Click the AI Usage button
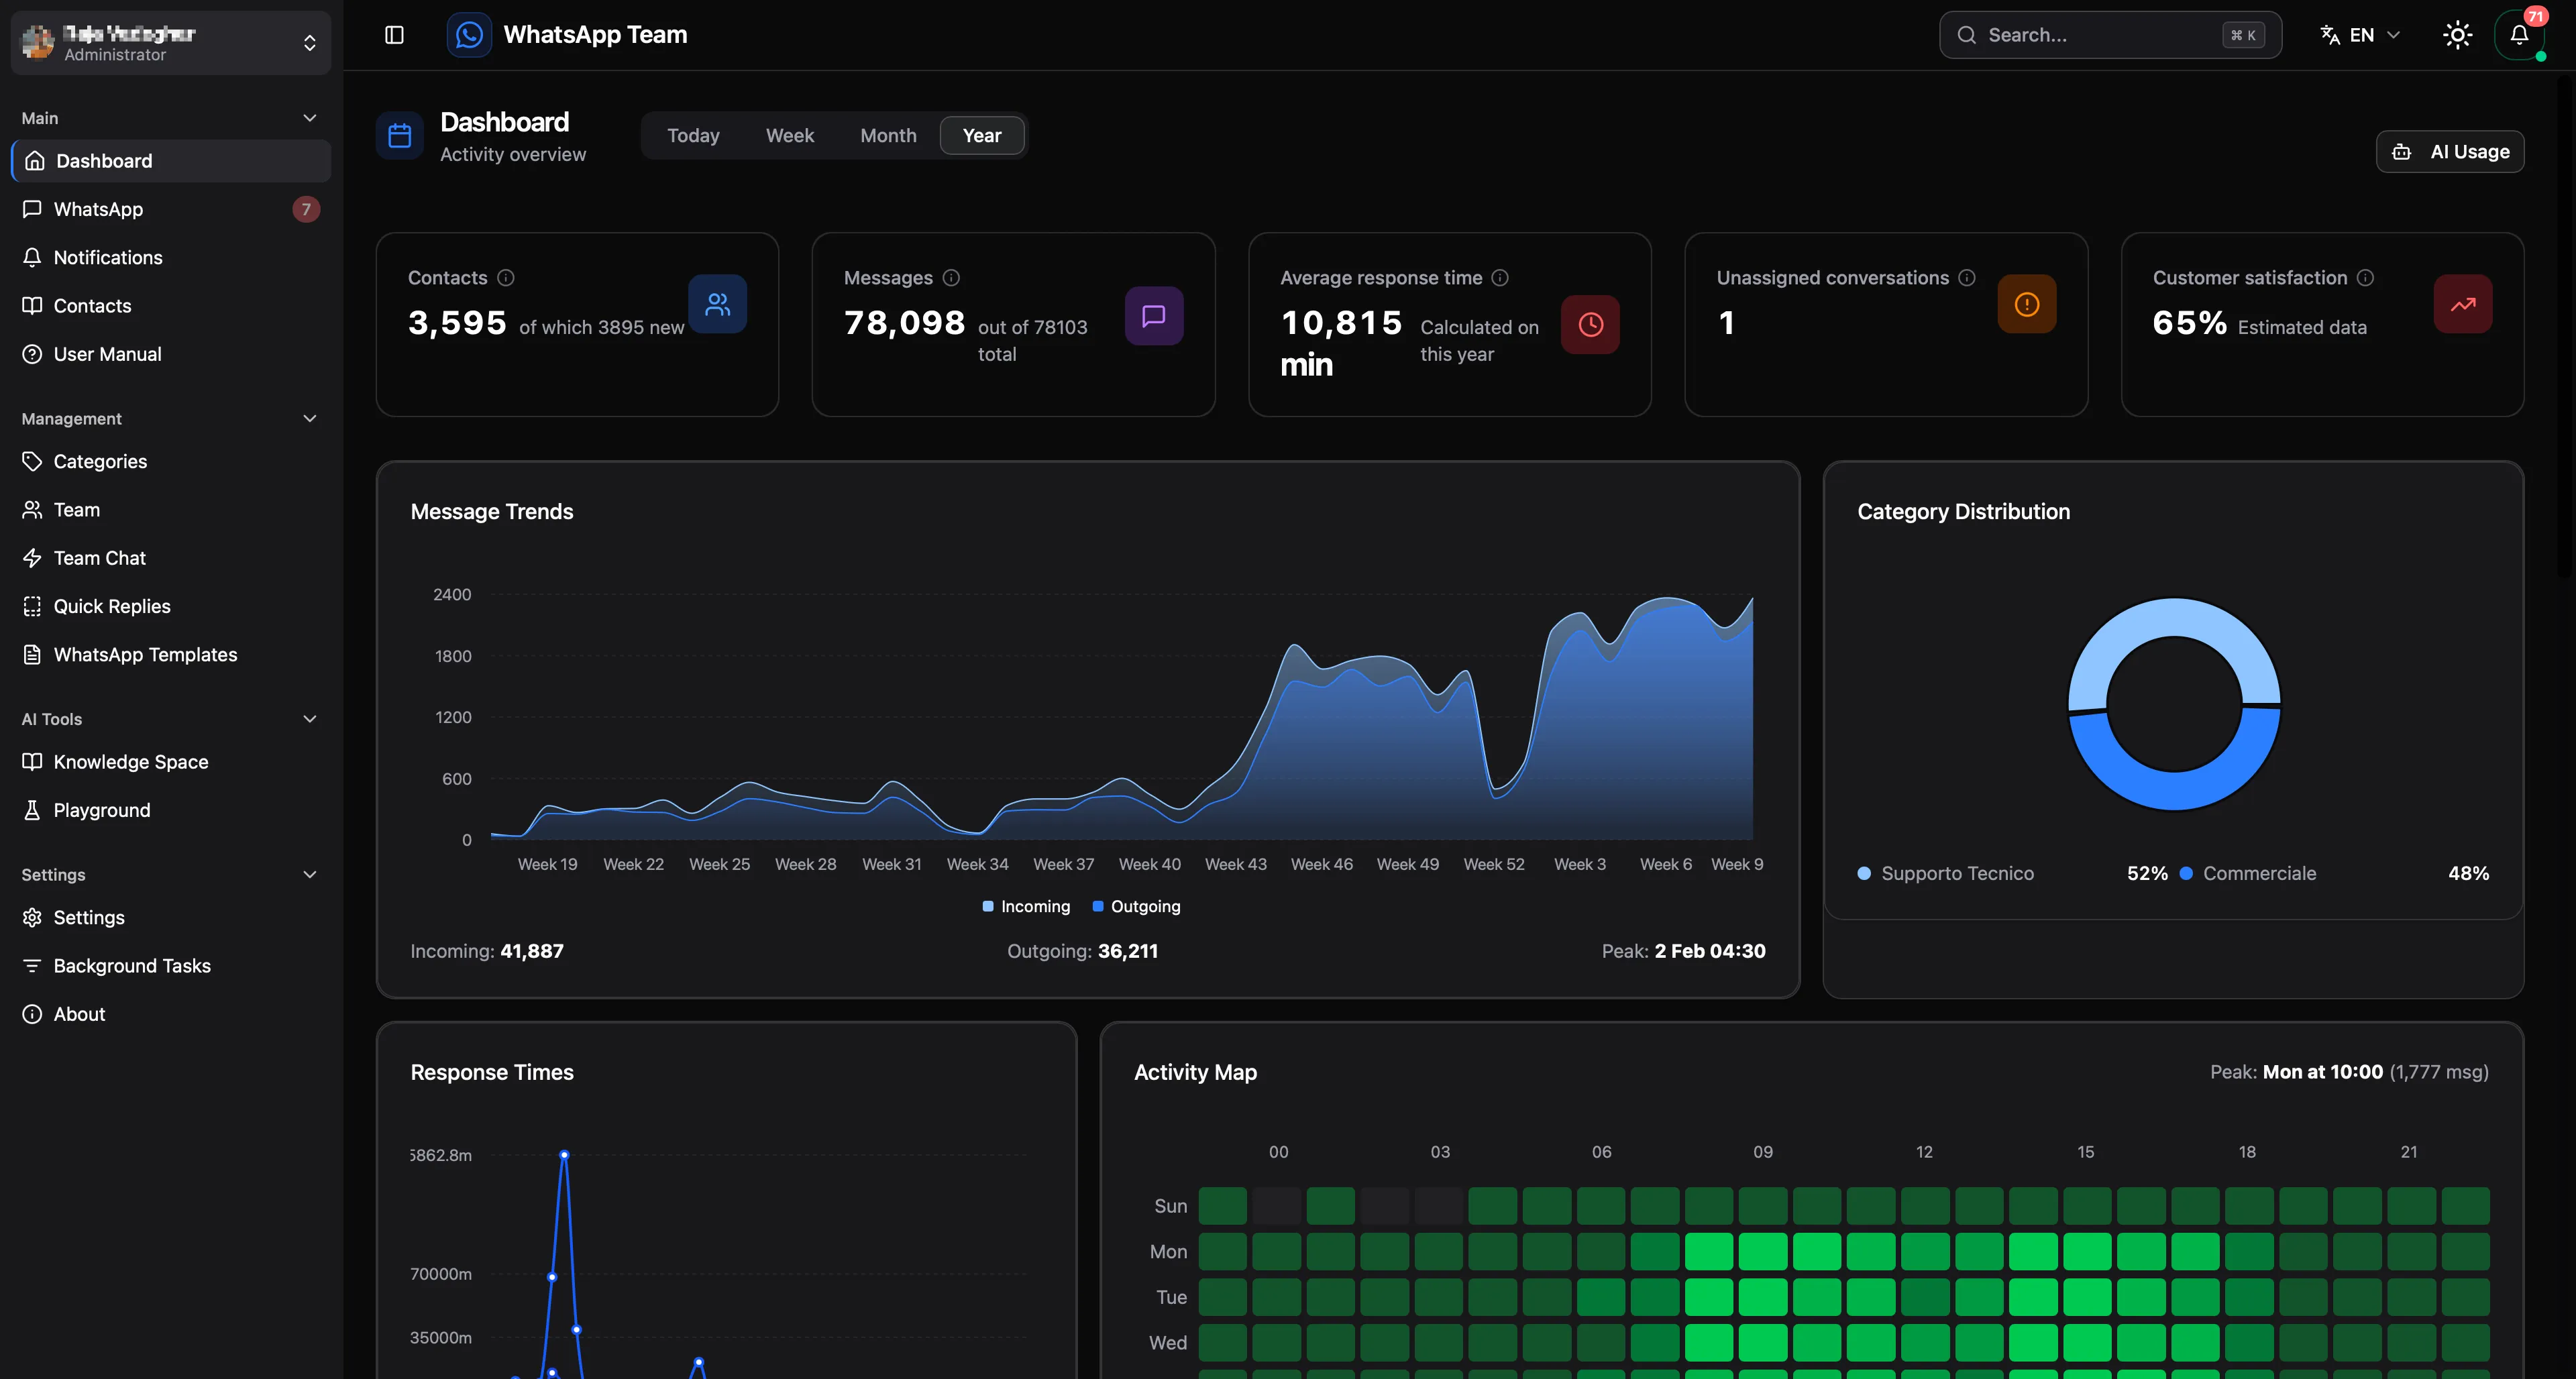 click(x=2449, y=152)
